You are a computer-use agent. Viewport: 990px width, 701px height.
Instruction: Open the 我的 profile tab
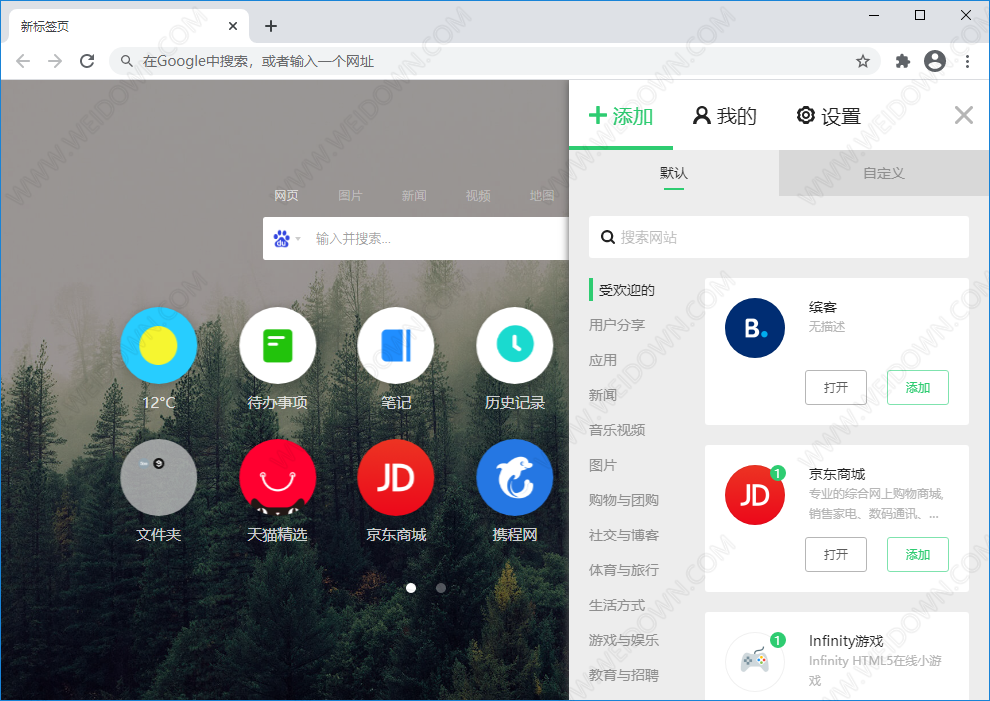click(x=725, y=116)
